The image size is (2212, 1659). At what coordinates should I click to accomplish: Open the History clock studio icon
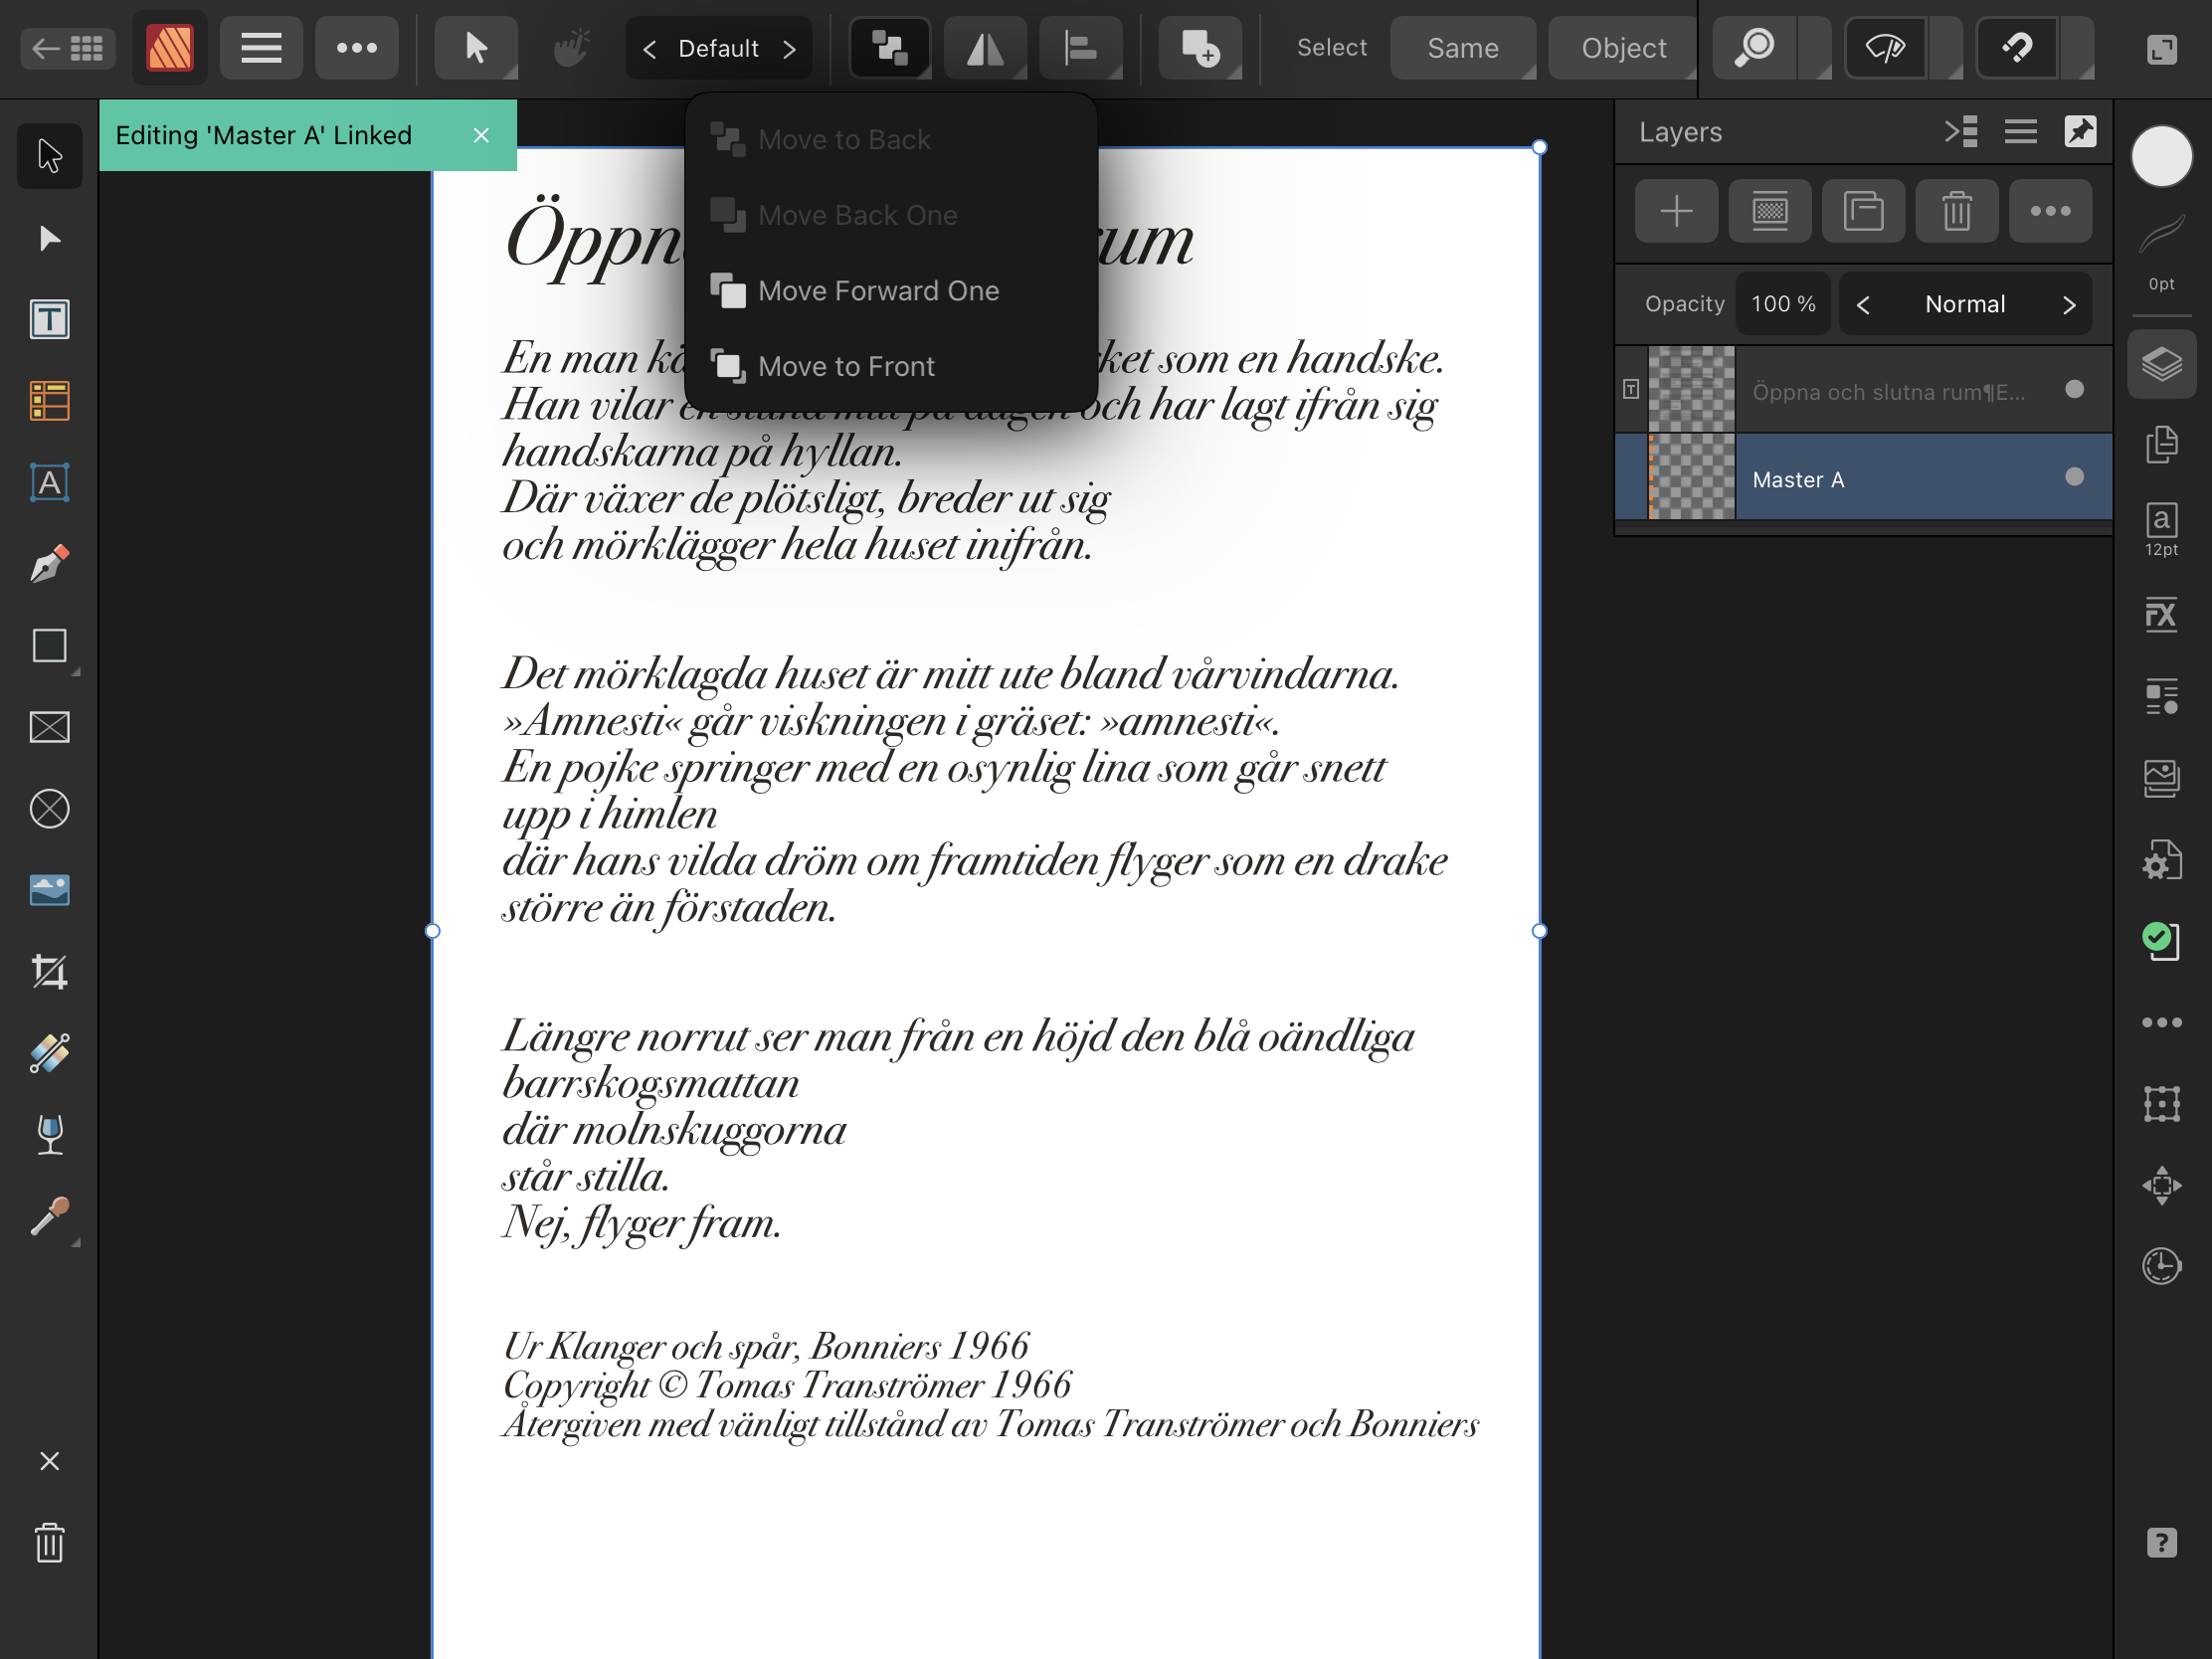click(2161, 1267)
